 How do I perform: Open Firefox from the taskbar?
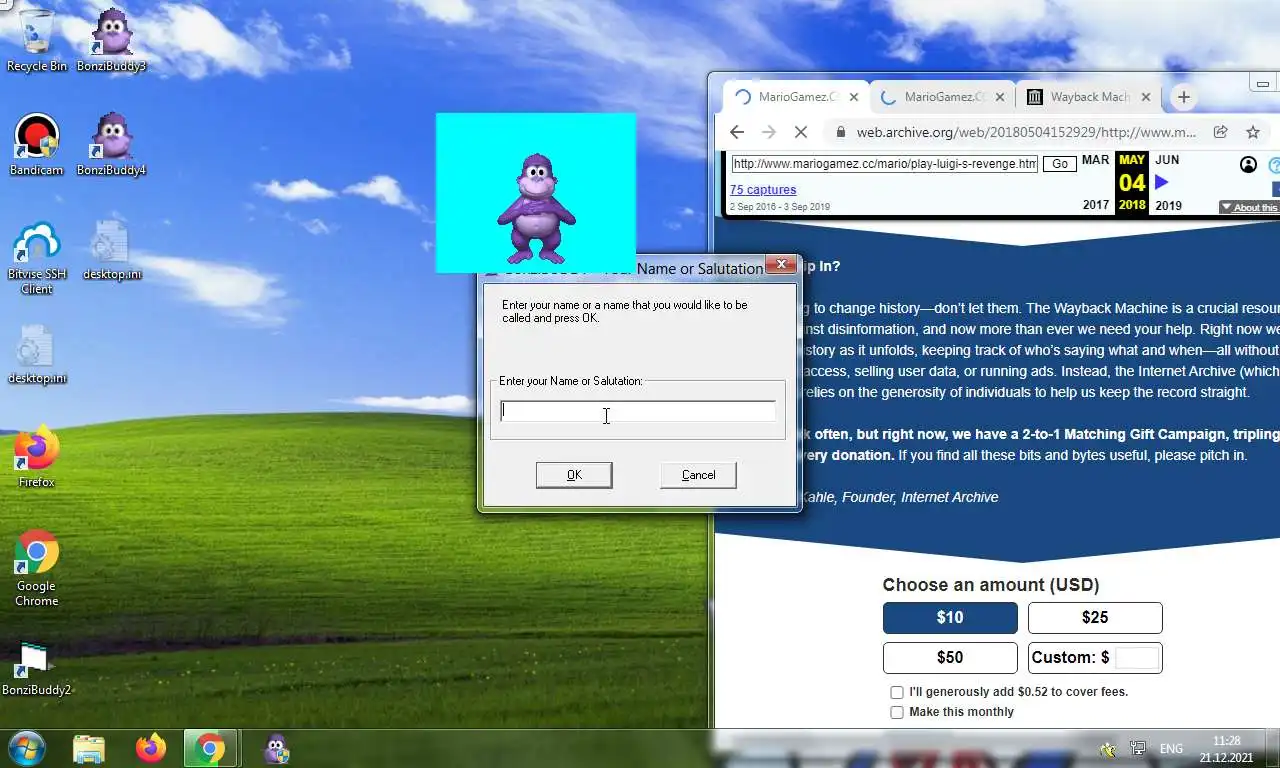pos(150,748)
